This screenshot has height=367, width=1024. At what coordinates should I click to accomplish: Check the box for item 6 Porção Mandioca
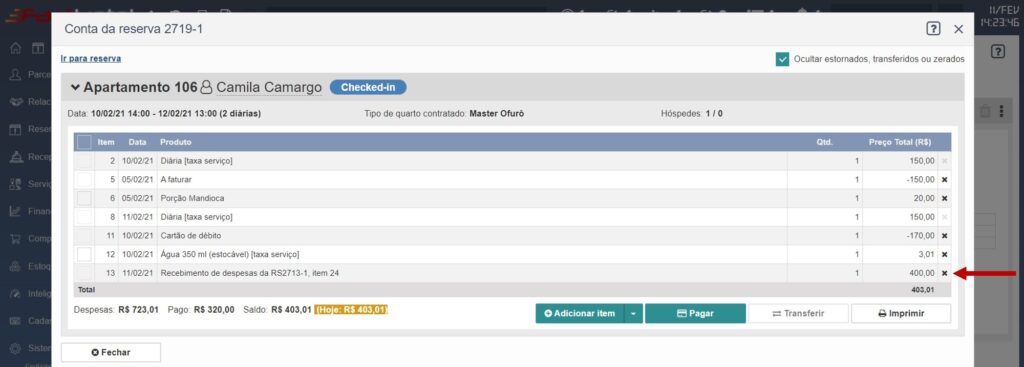84,198
